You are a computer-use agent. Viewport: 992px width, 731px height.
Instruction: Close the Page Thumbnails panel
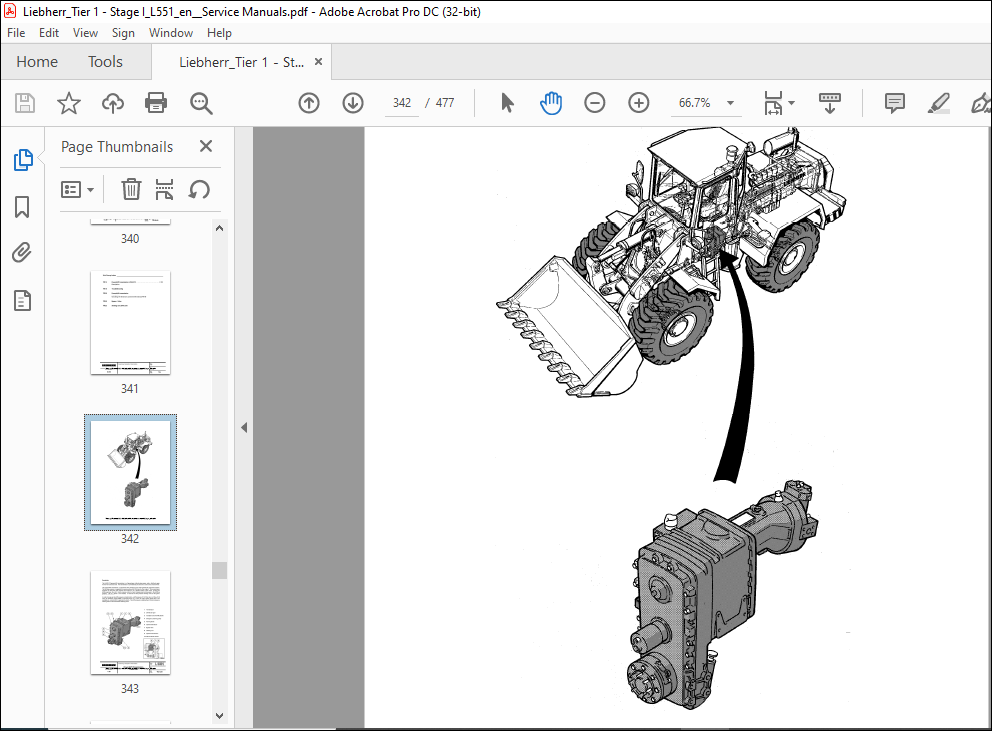[206, 146]
